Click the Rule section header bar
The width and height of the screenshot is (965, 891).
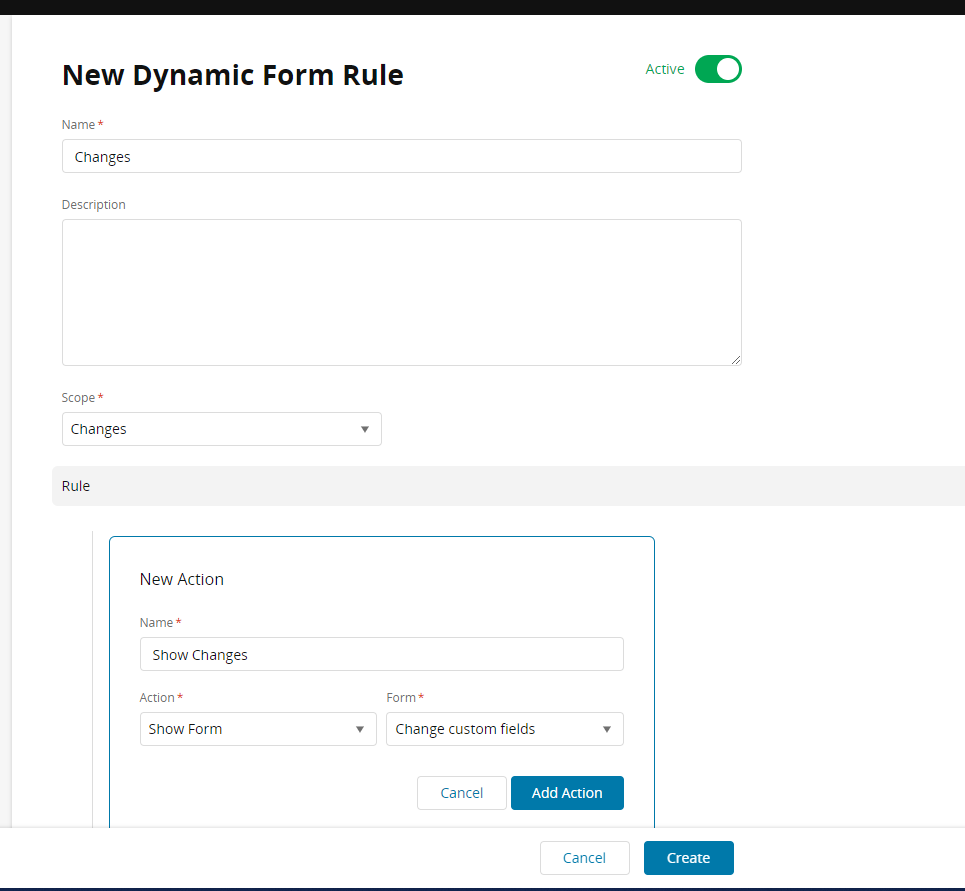(x=507, y=486)
